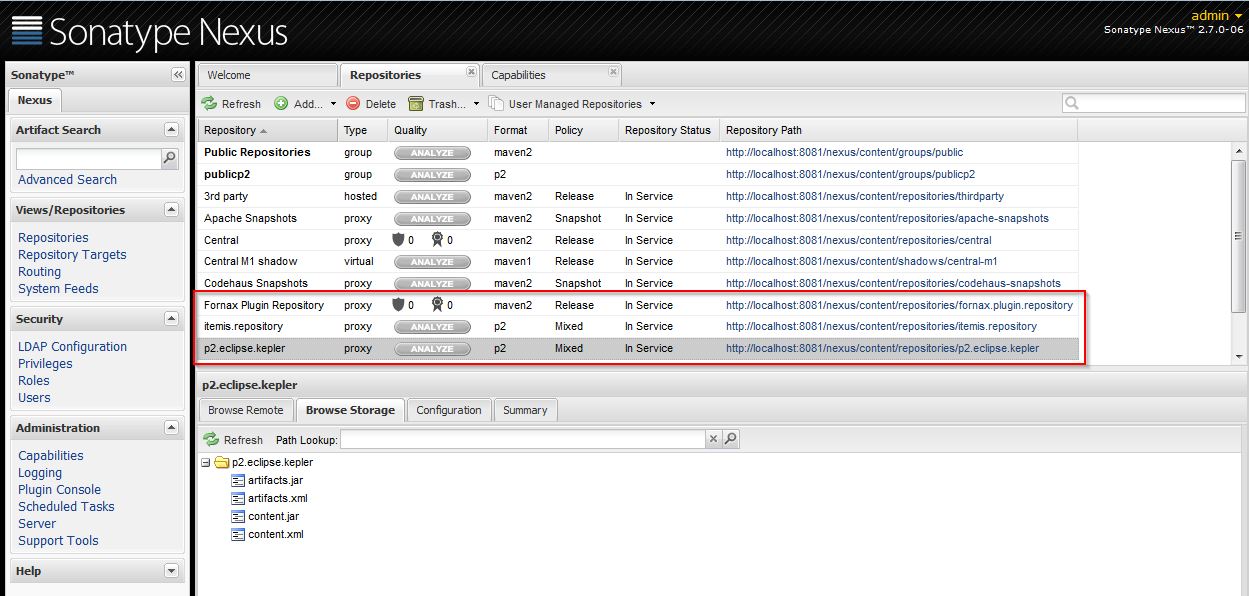Select artifacts.jar in the storage tree
1249x596 pixels.
tap(275, 480)
